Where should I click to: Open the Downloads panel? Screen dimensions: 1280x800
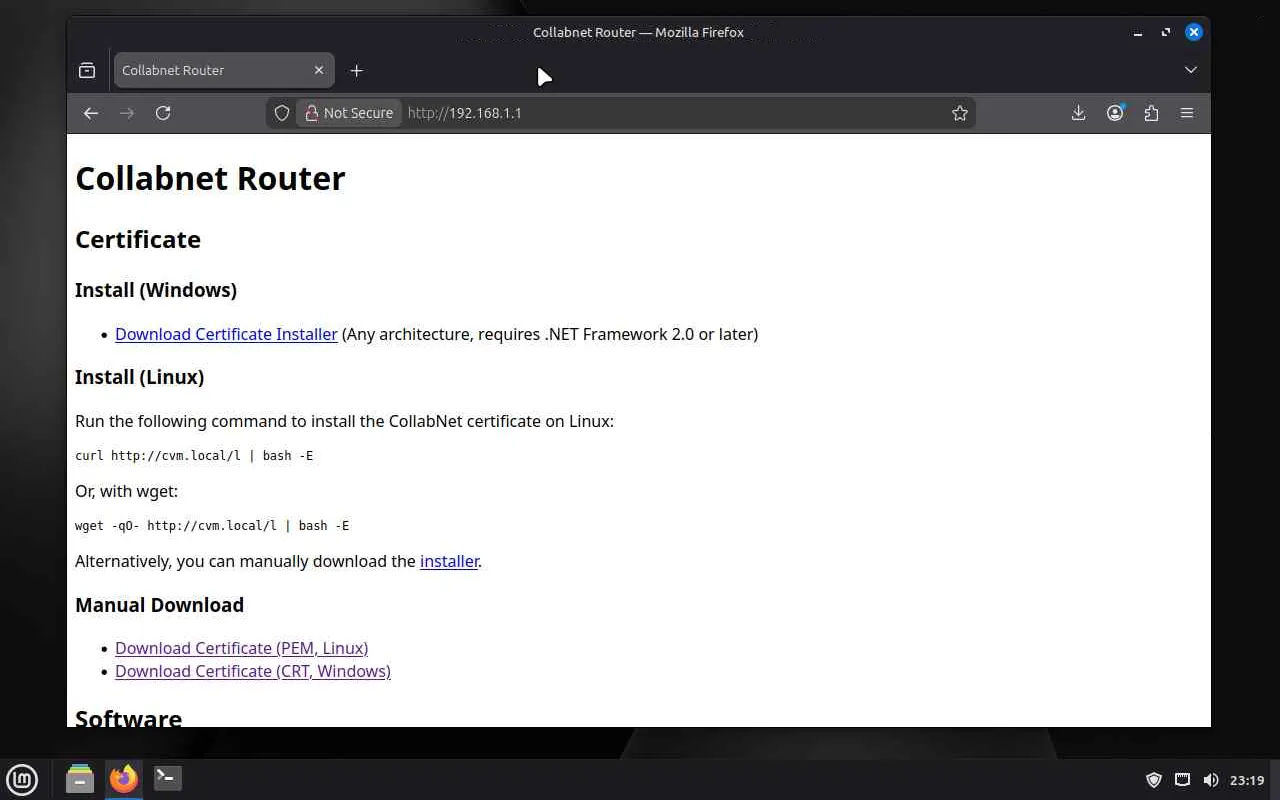(x=1078, y=113)
